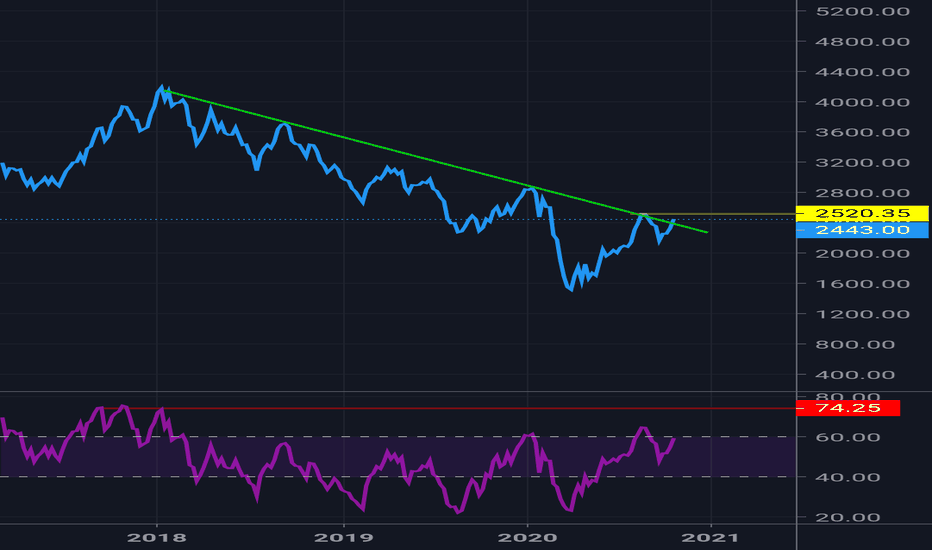Click the yellow 2520.35 price label

862,213
